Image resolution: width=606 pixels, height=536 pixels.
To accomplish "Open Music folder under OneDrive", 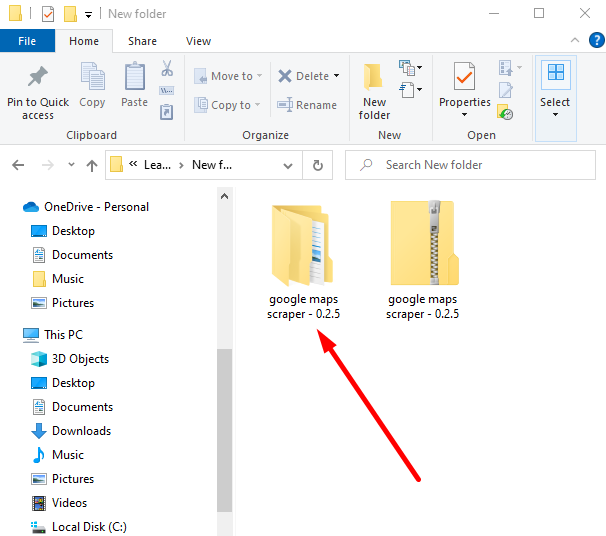I will (x=57, y=279).
